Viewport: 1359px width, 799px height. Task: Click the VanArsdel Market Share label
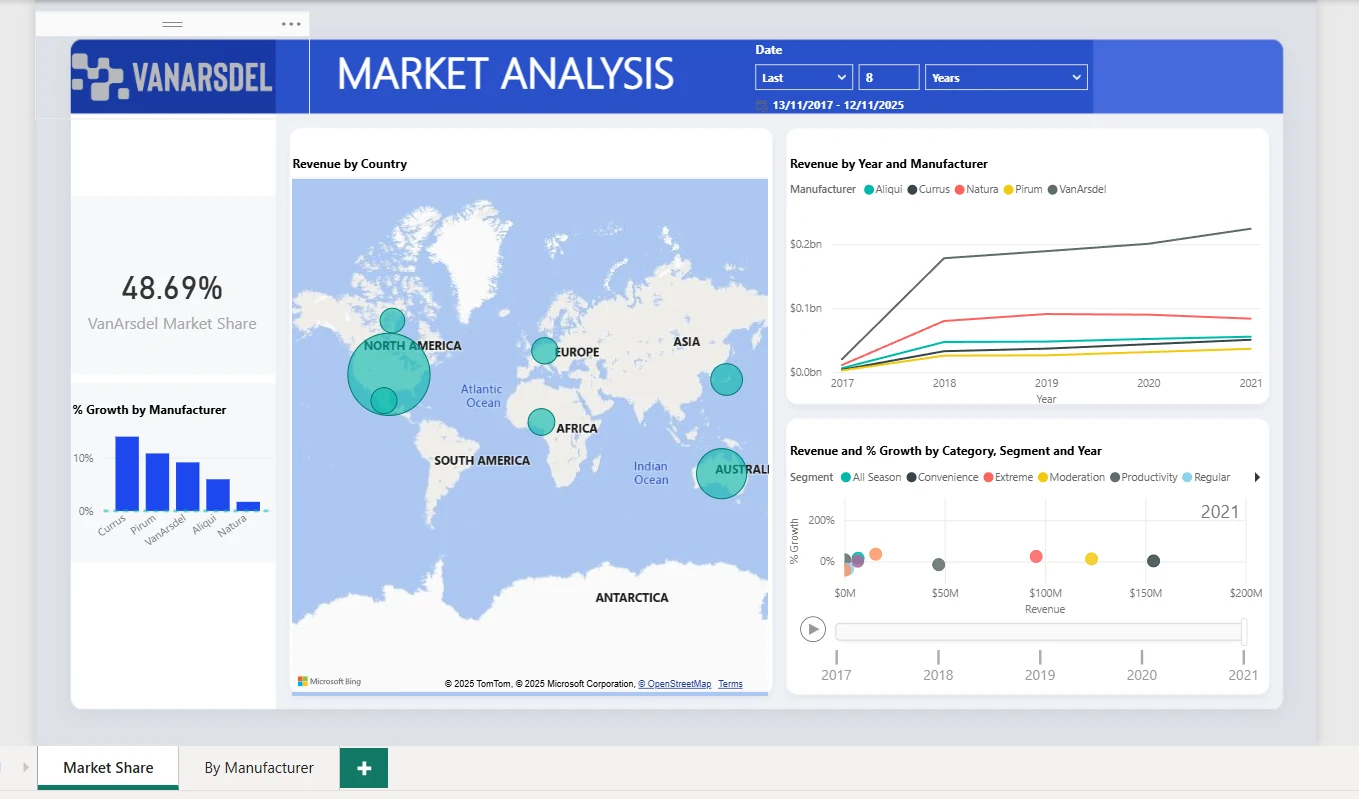(x=172, y=324)
